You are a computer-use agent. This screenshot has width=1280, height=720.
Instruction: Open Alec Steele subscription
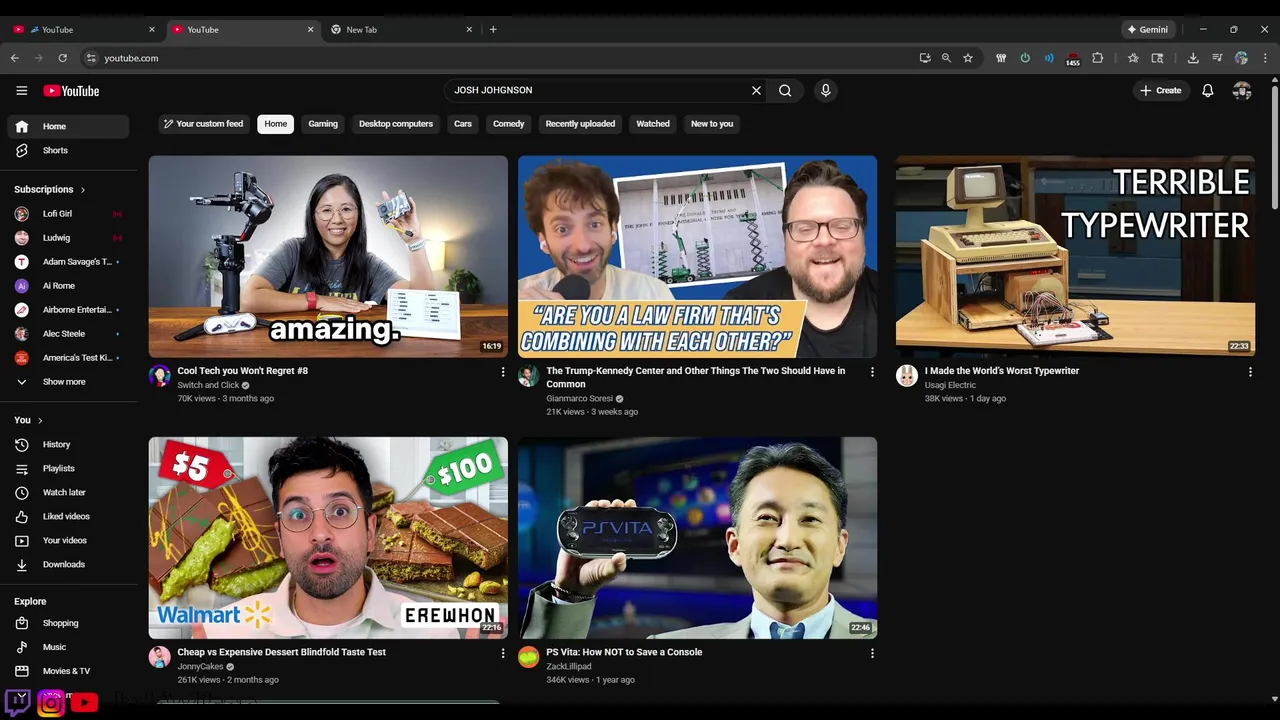point(68,334)
